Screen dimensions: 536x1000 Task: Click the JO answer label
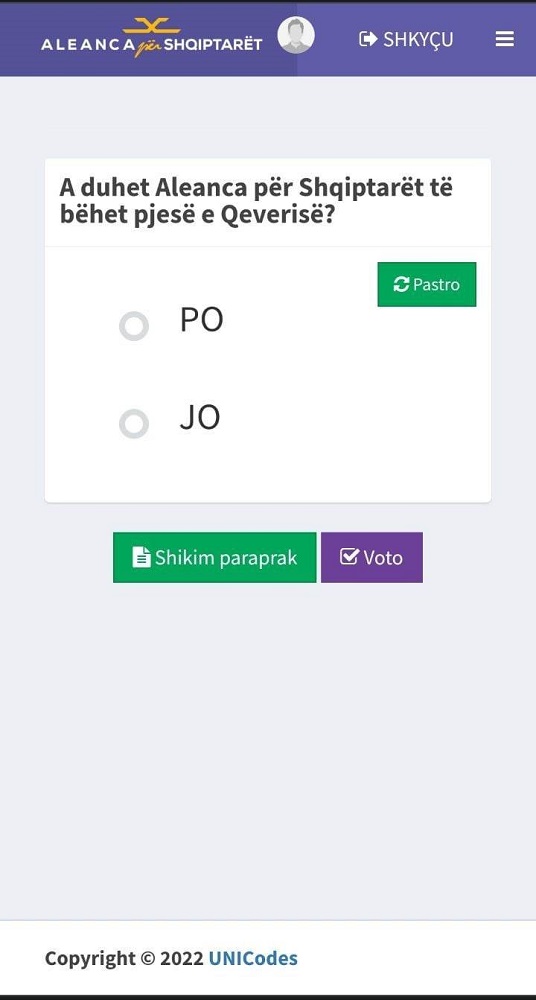pos(200,418)
